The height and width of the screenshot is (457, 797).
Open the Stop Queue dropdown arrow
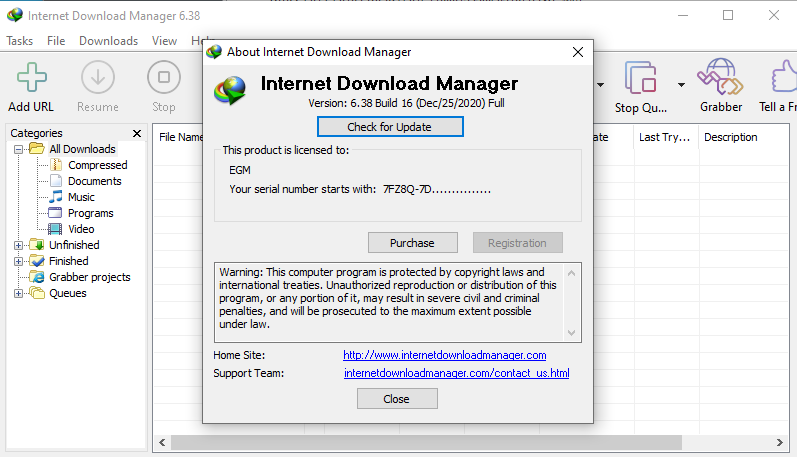[681, 85]
